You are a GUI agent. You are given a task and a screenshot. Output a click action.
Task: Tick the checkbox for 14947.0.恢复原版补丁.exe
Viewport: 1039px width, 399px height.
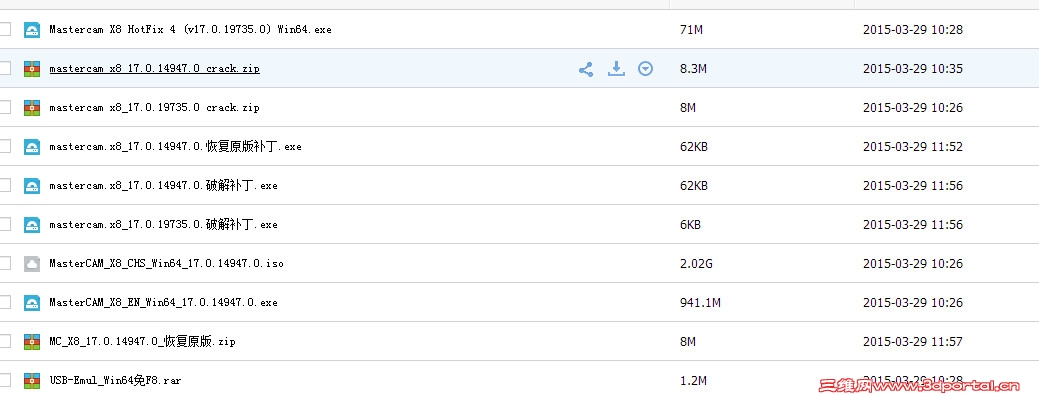tap(5, 146)
